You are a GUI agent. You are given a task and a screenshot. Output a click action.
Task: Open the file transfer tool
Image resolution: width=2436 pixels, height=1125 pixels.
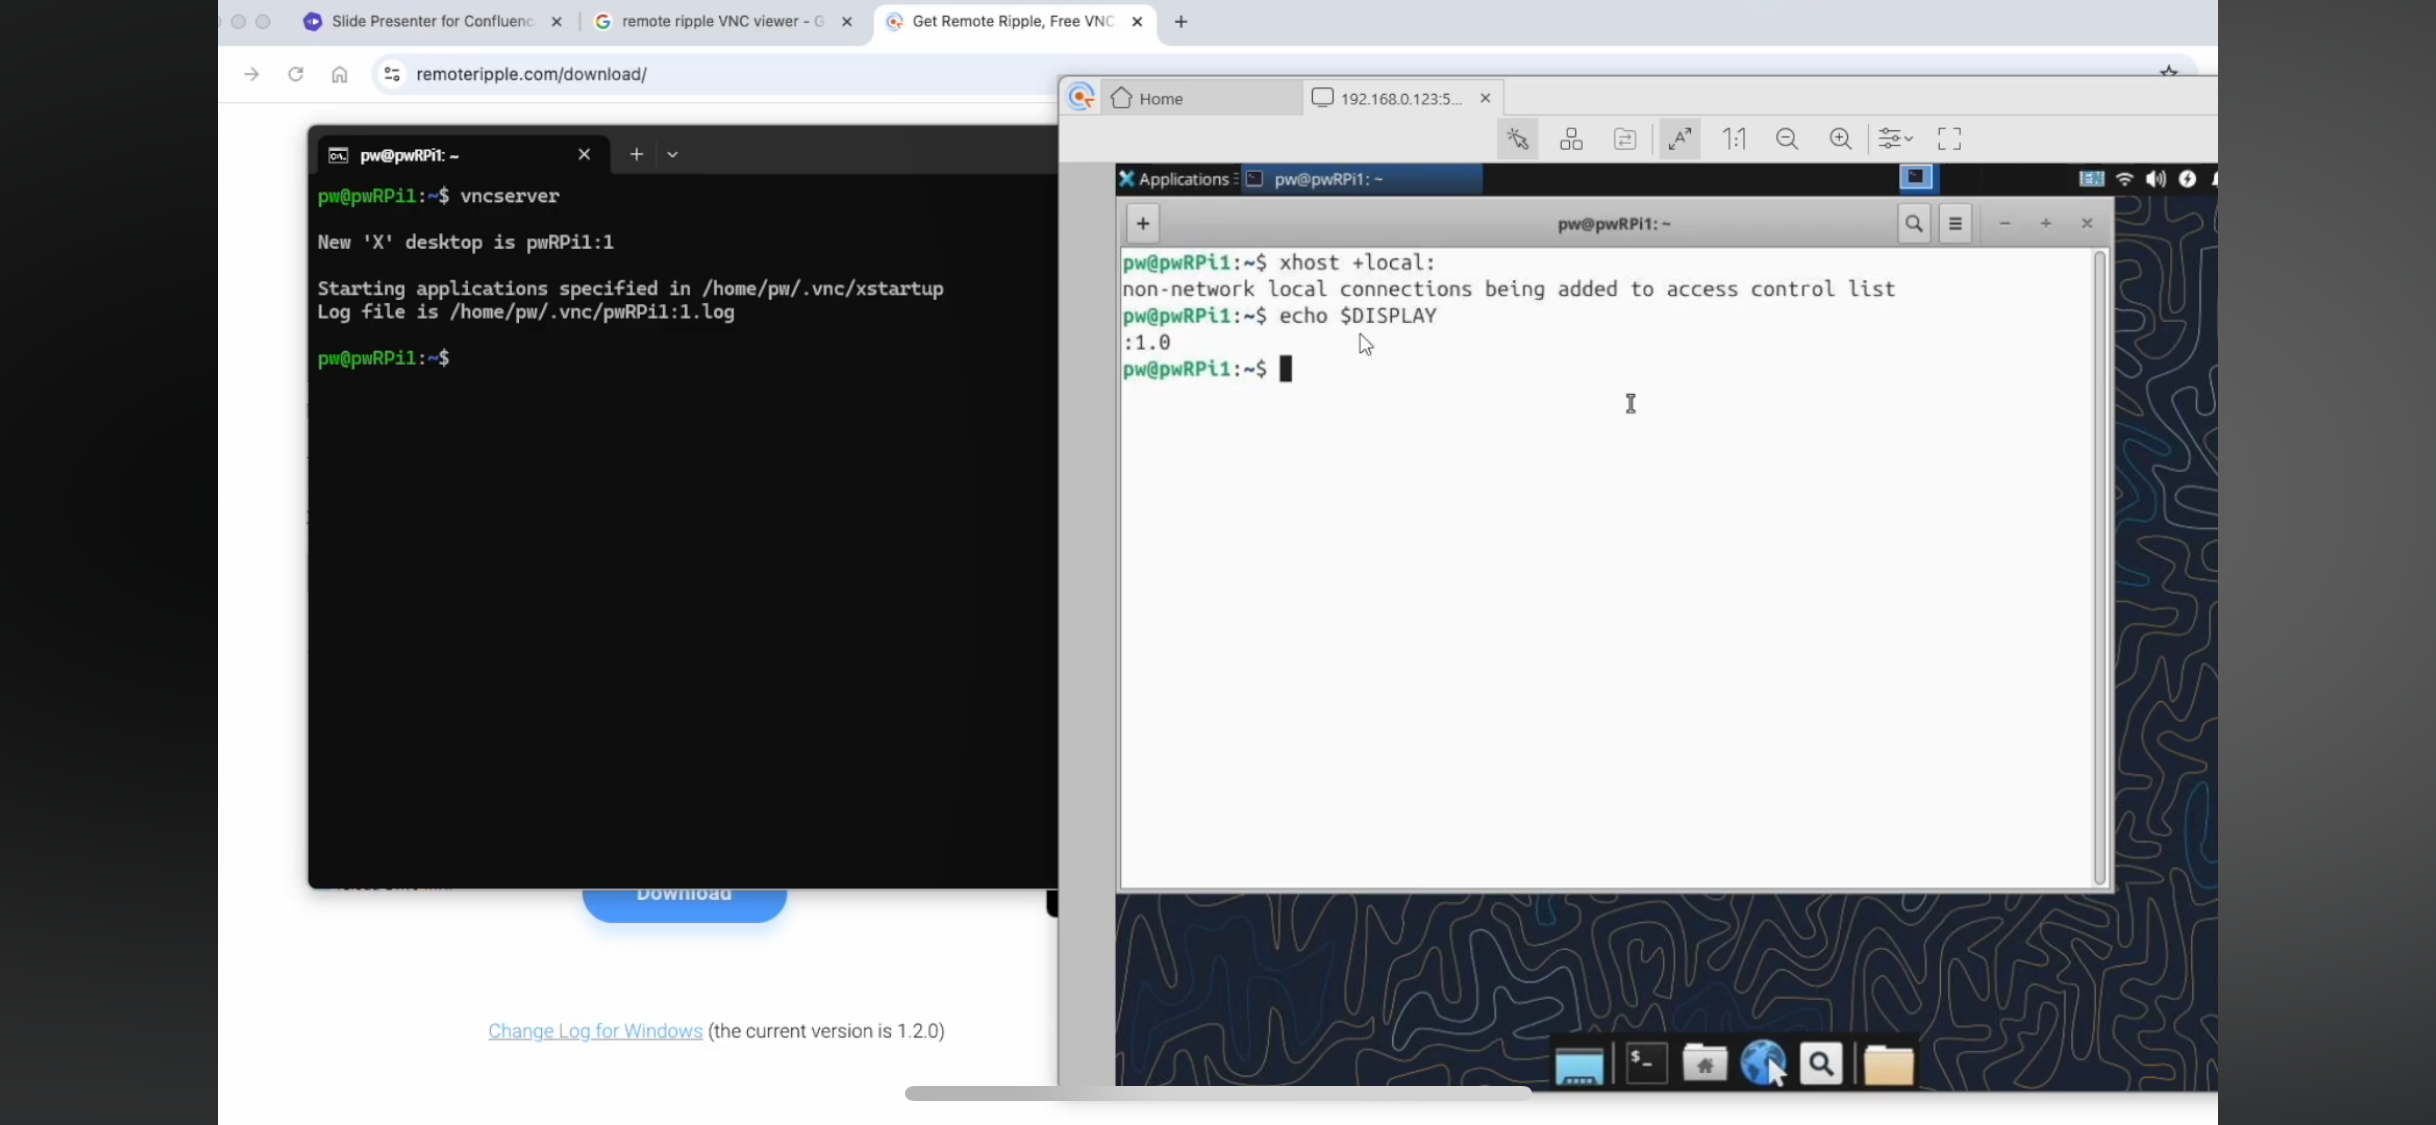1625,139
